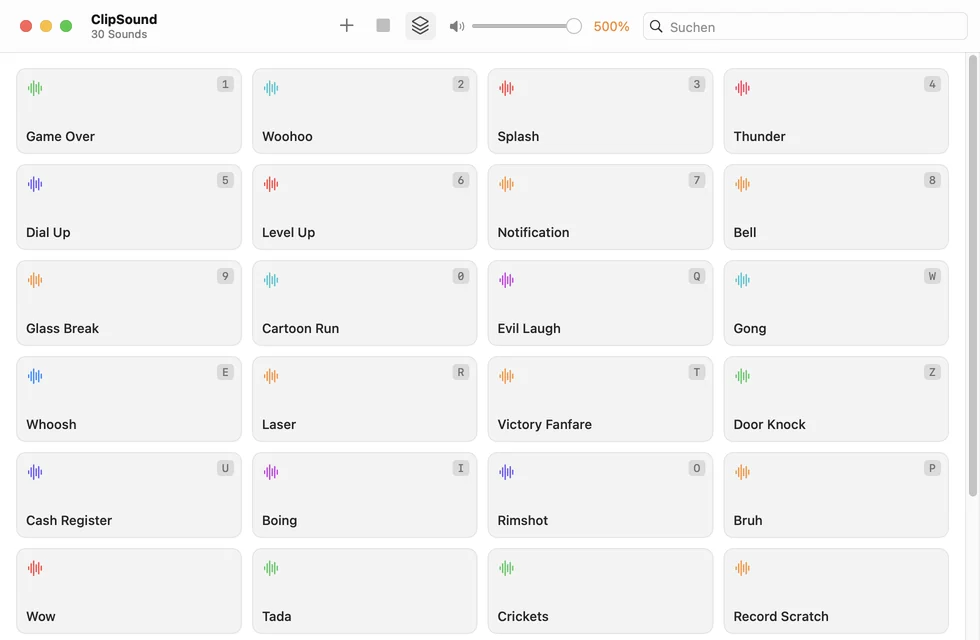Image resolution: width=980 pixels, height=640 pixels.
Task: Click the red waveform icon on Level Up
Action: 271,184
